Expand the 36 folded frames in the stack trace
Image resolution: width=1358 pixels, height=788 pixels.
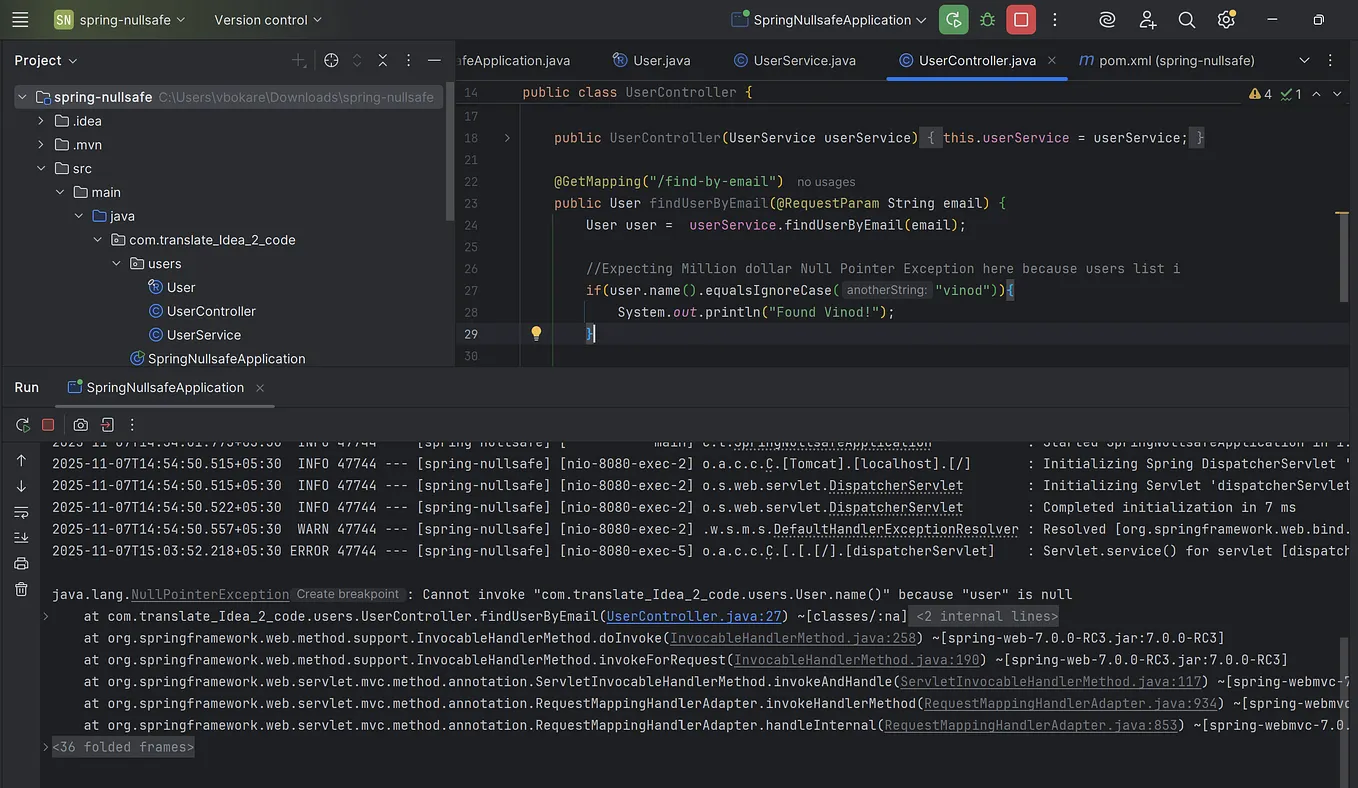point(122,746)
